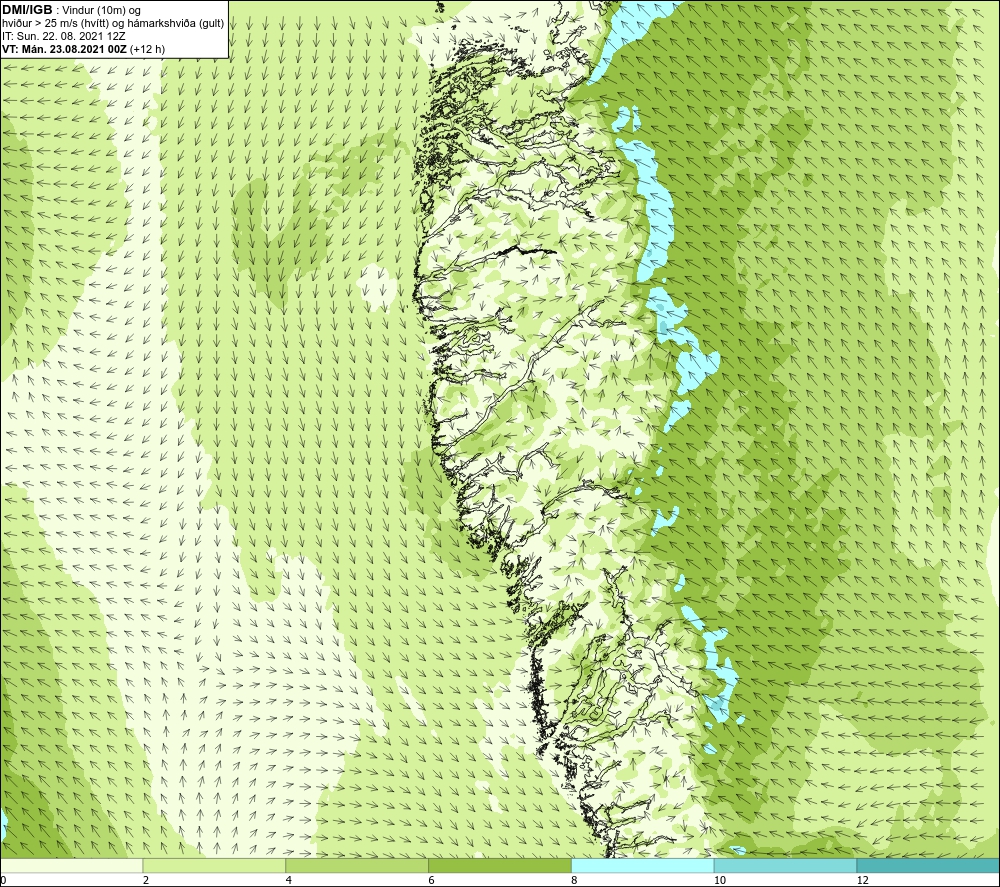Click the legend scale label '12'
Image resolution: width=1000 pixels, height=887 pixels.
[863, 881]
